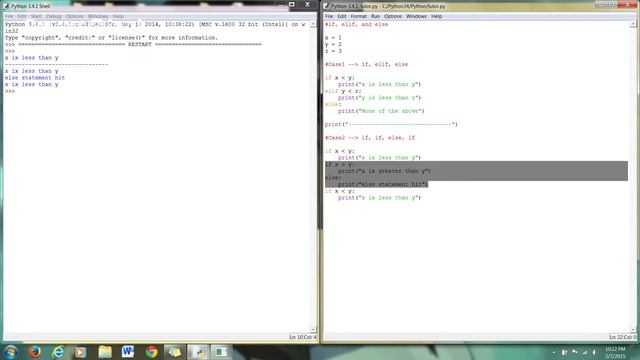This screenshot has width=640, height=360.
Task: Close the tutor.py editor window
Action: [x=627, y=4]
